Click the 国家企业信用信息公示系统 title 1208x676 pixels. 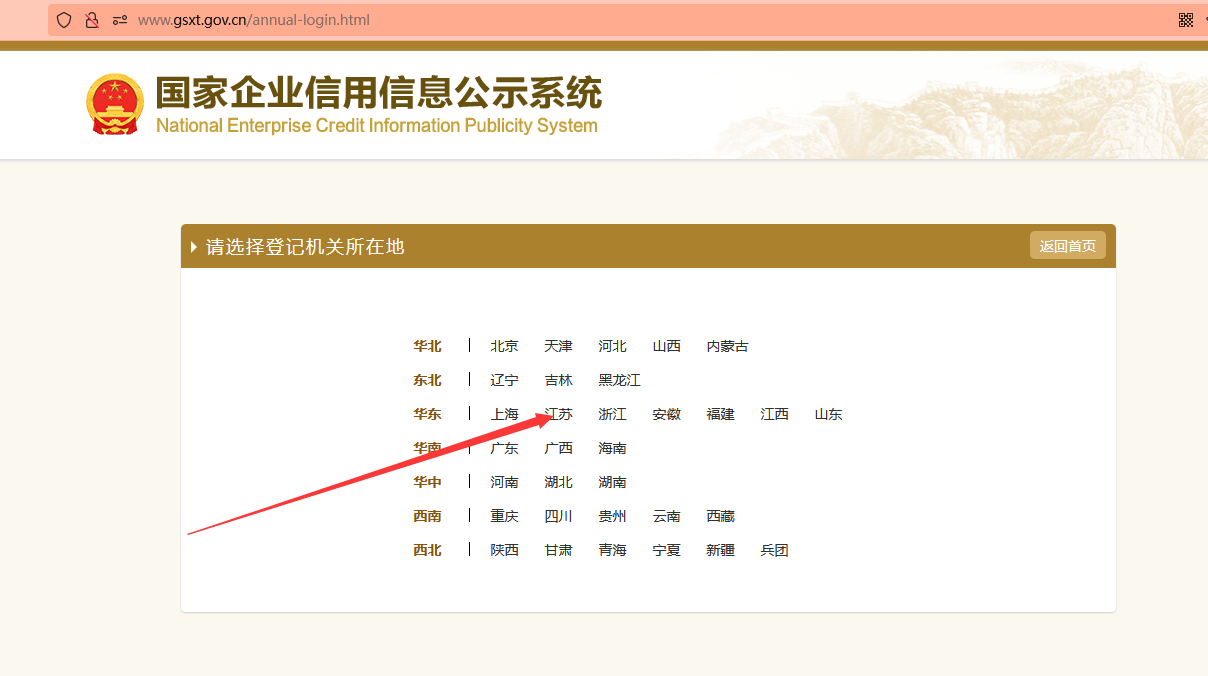coord(379,93)
